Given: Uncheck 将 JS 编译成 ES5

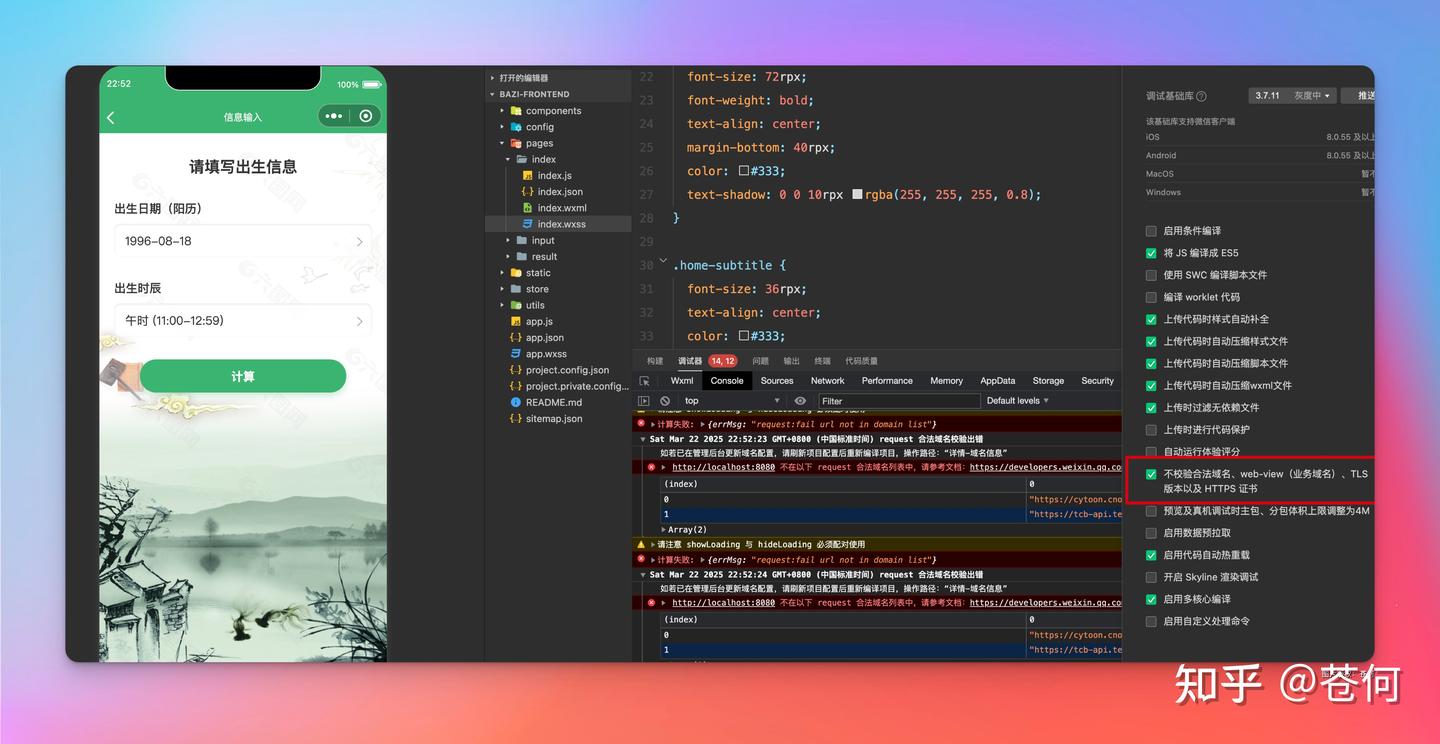Looking at the screenshot, I should pyautogui.click(x=1151, y=253).
